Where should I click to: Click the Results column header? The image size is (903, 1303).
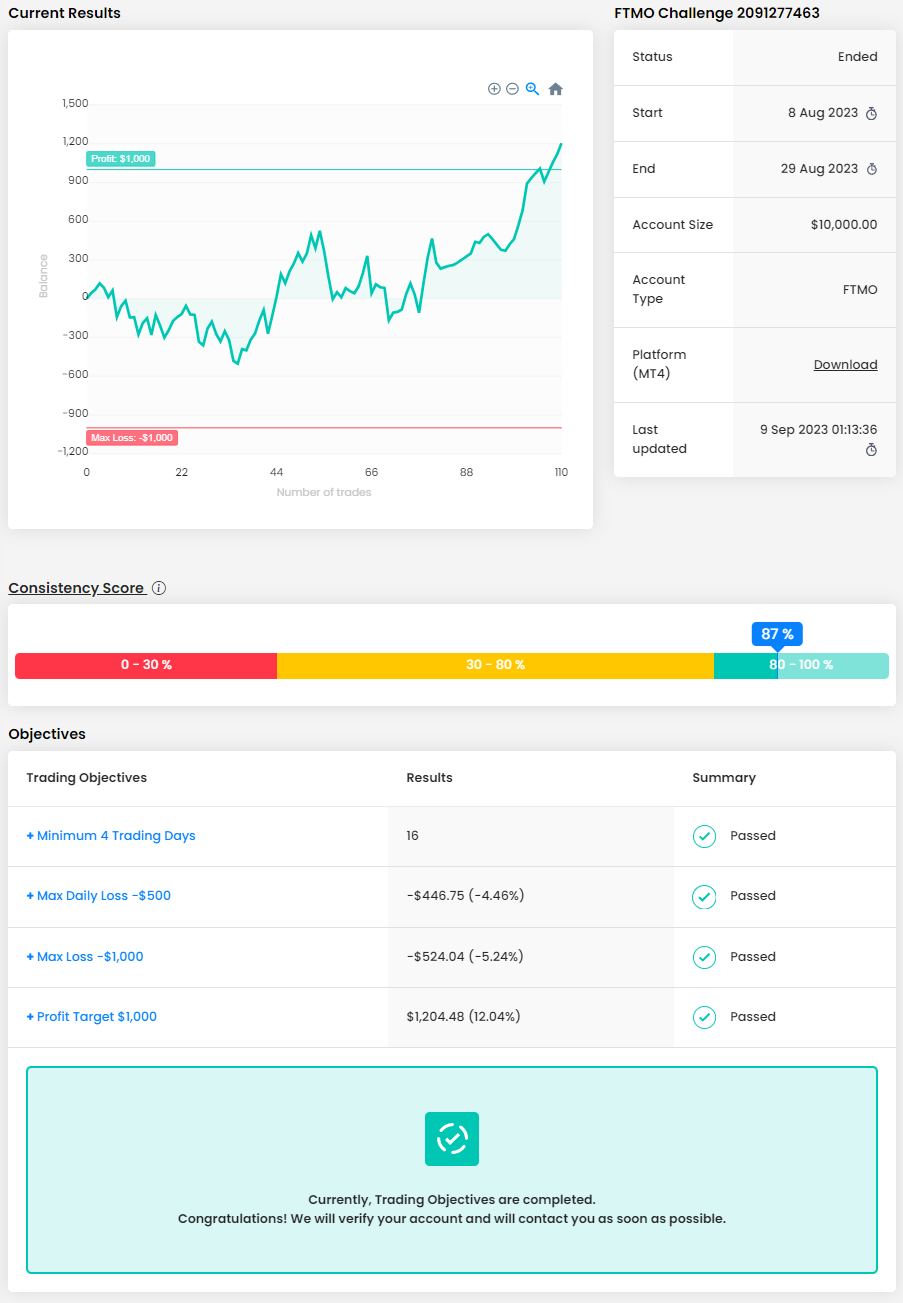[x=429, y=778]
